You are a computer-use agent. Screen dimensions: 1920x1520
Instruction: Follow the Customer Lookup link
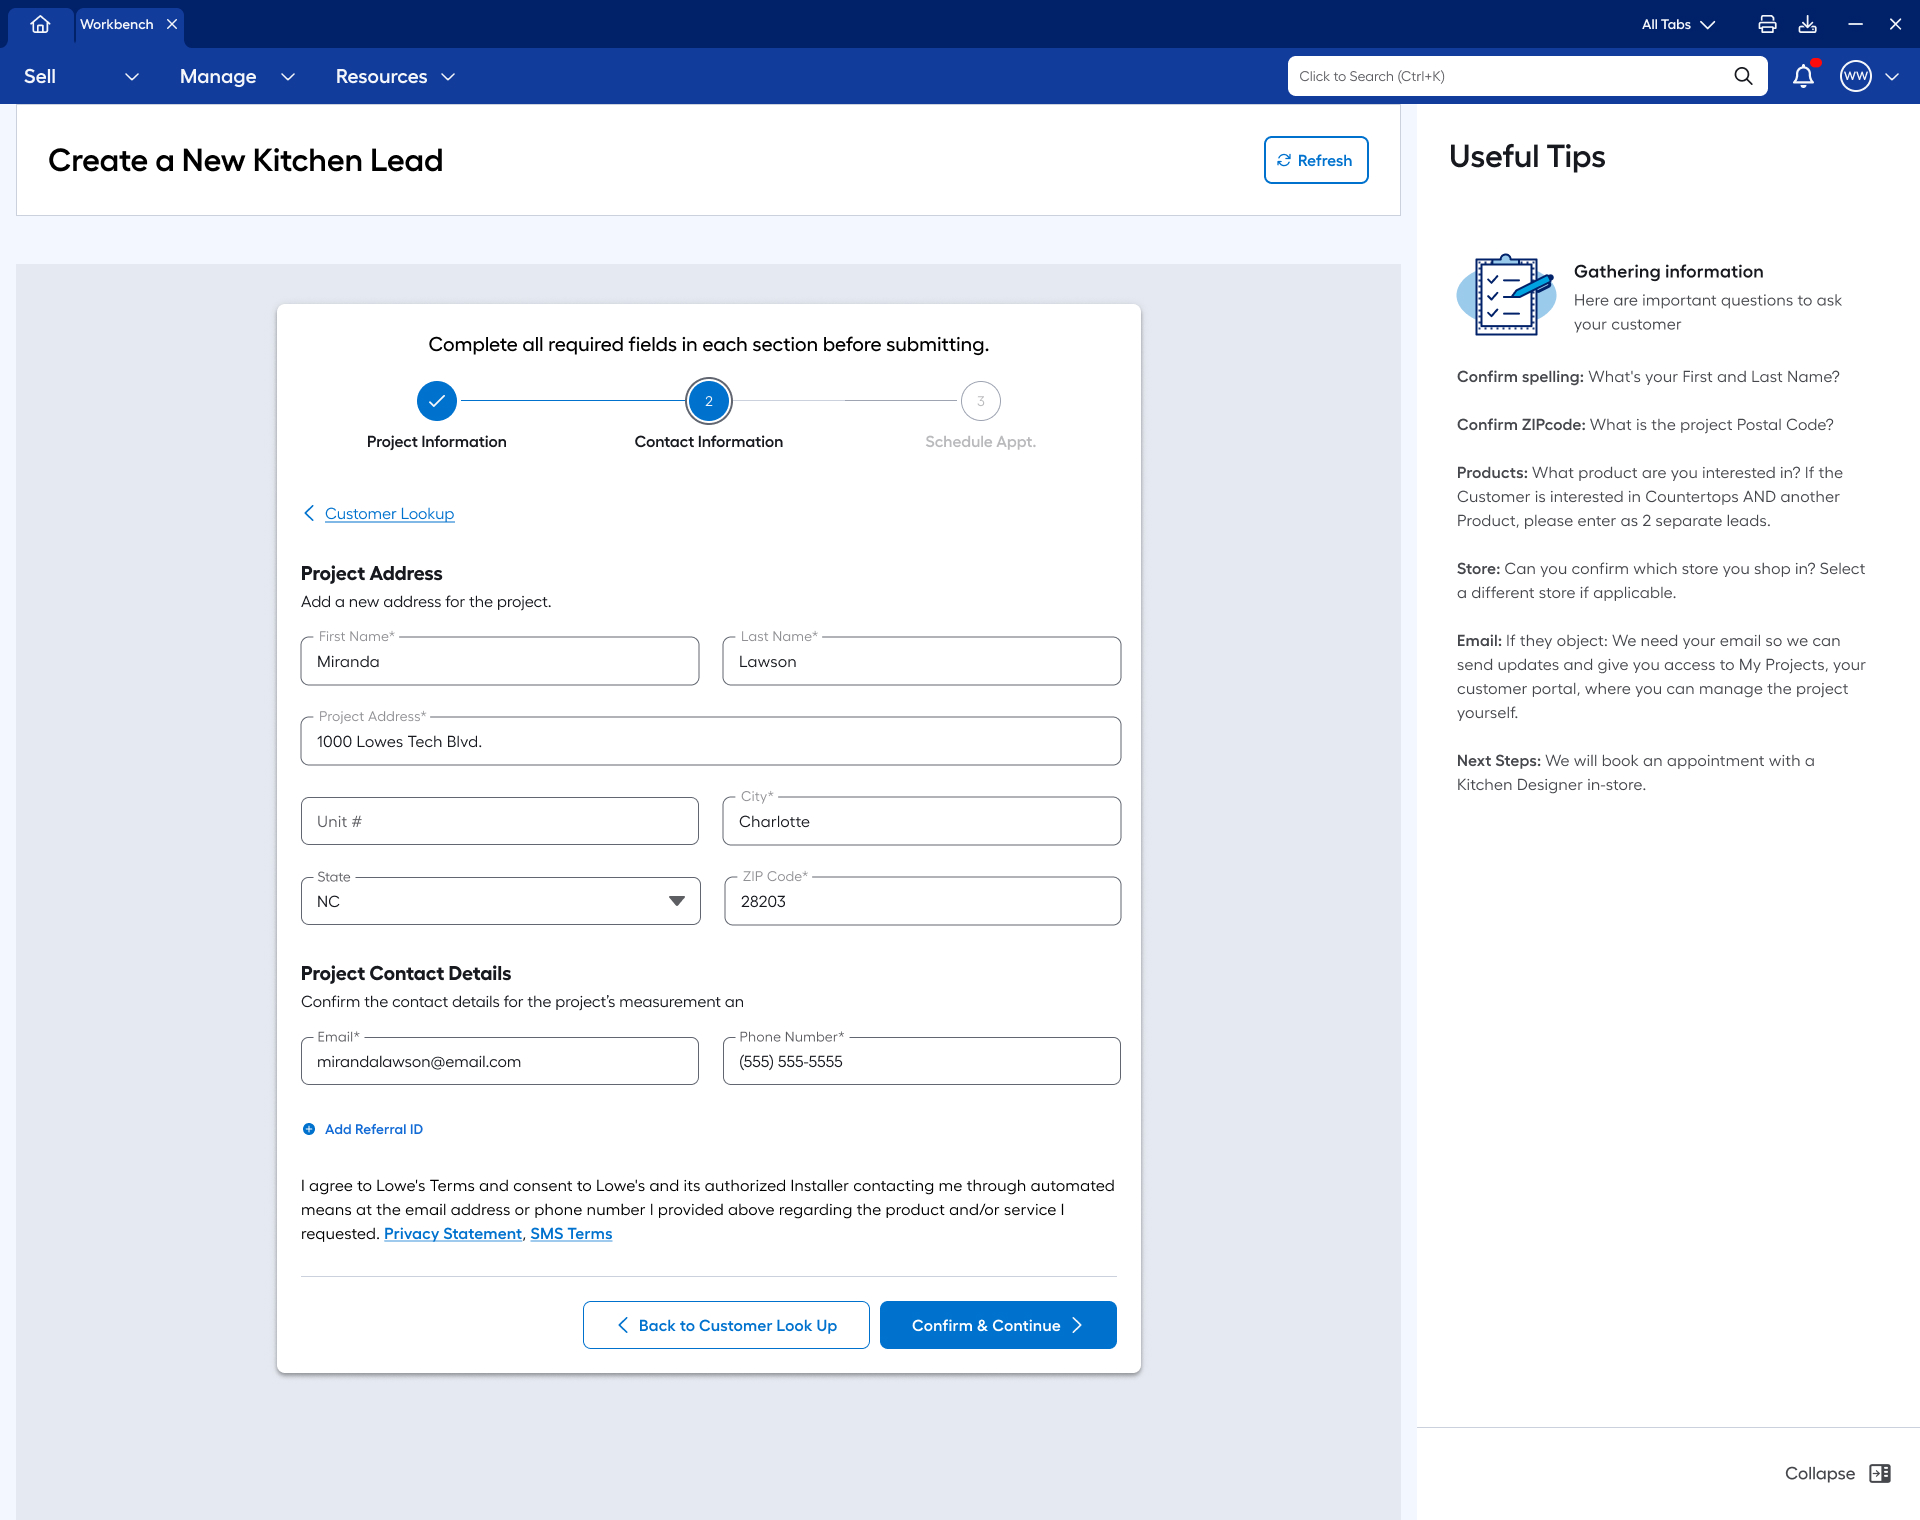389,513
